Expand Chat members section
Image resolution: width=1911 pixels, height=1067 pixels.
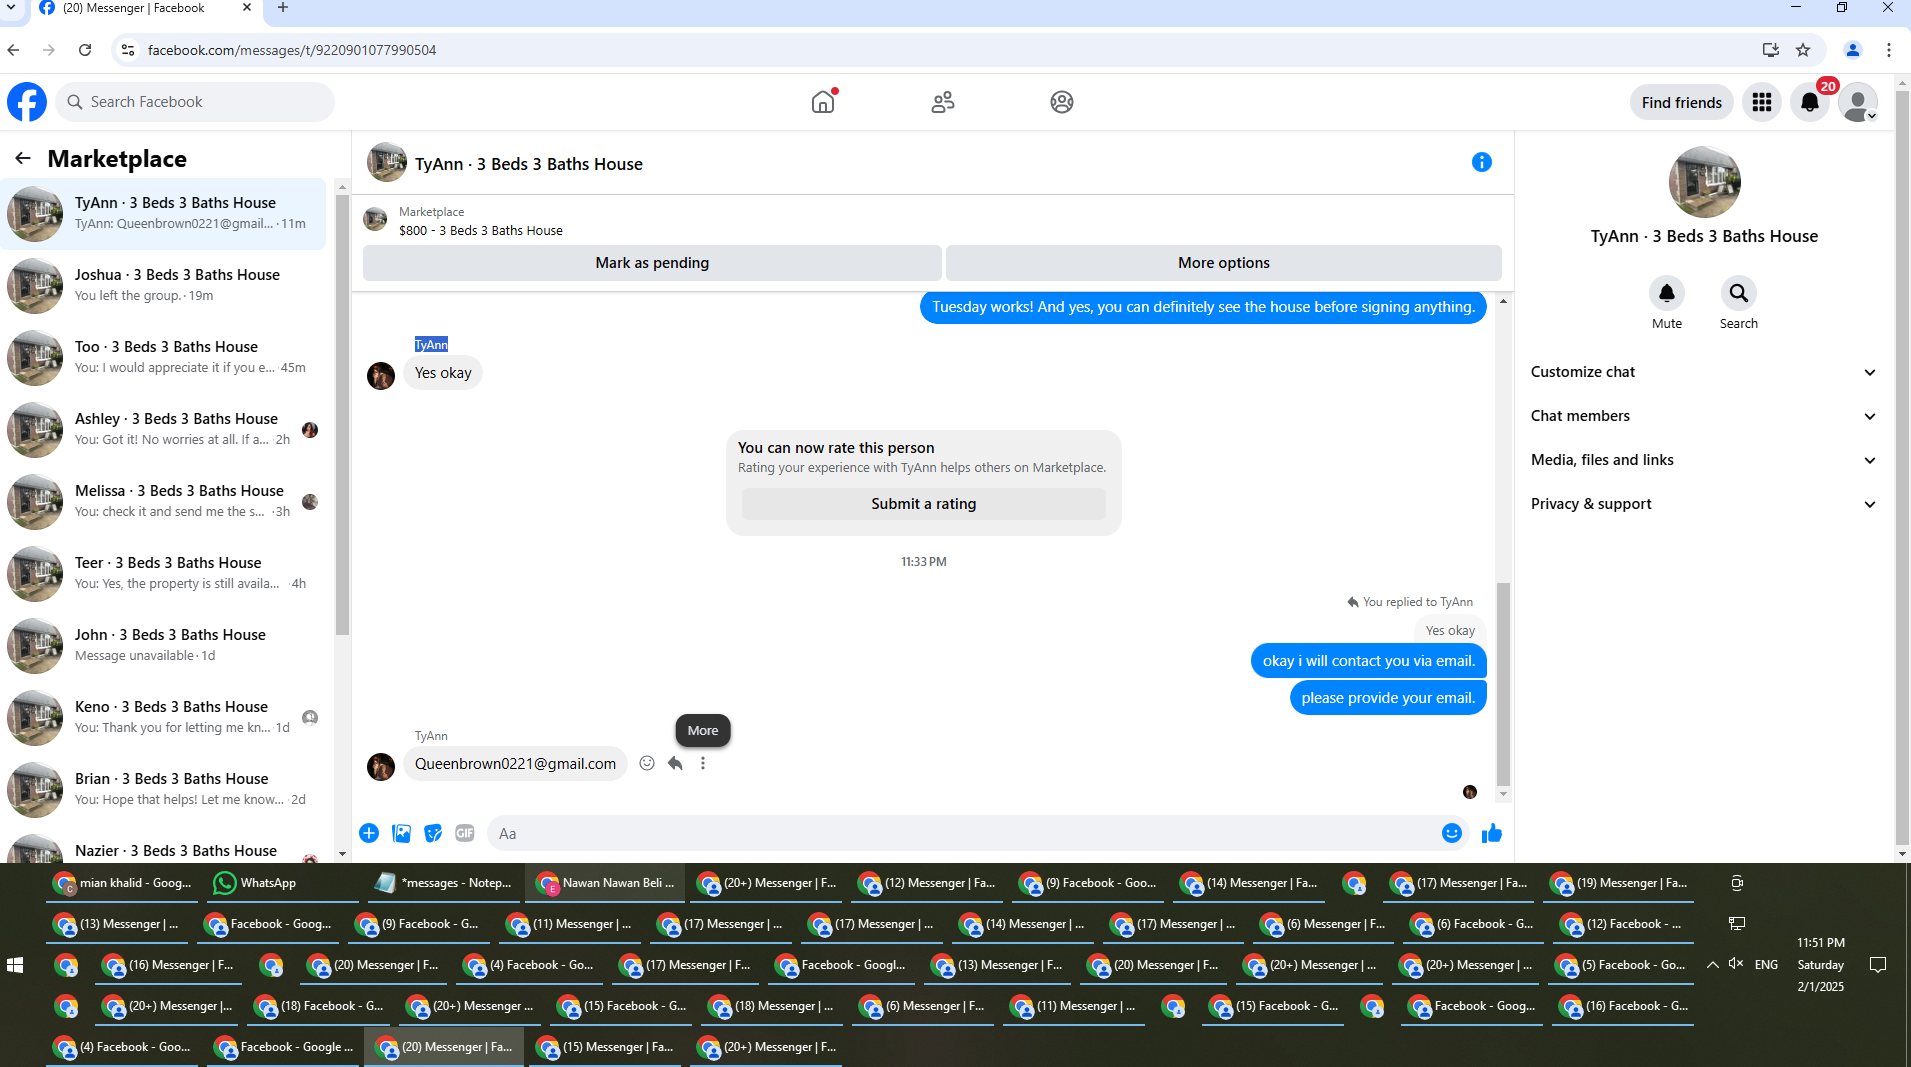pos(1703,416)
